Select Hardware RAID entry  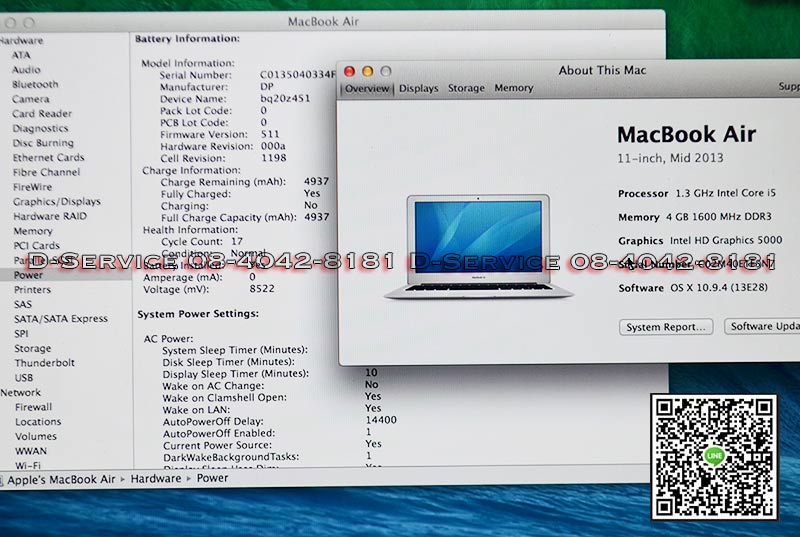coord(50,216)
